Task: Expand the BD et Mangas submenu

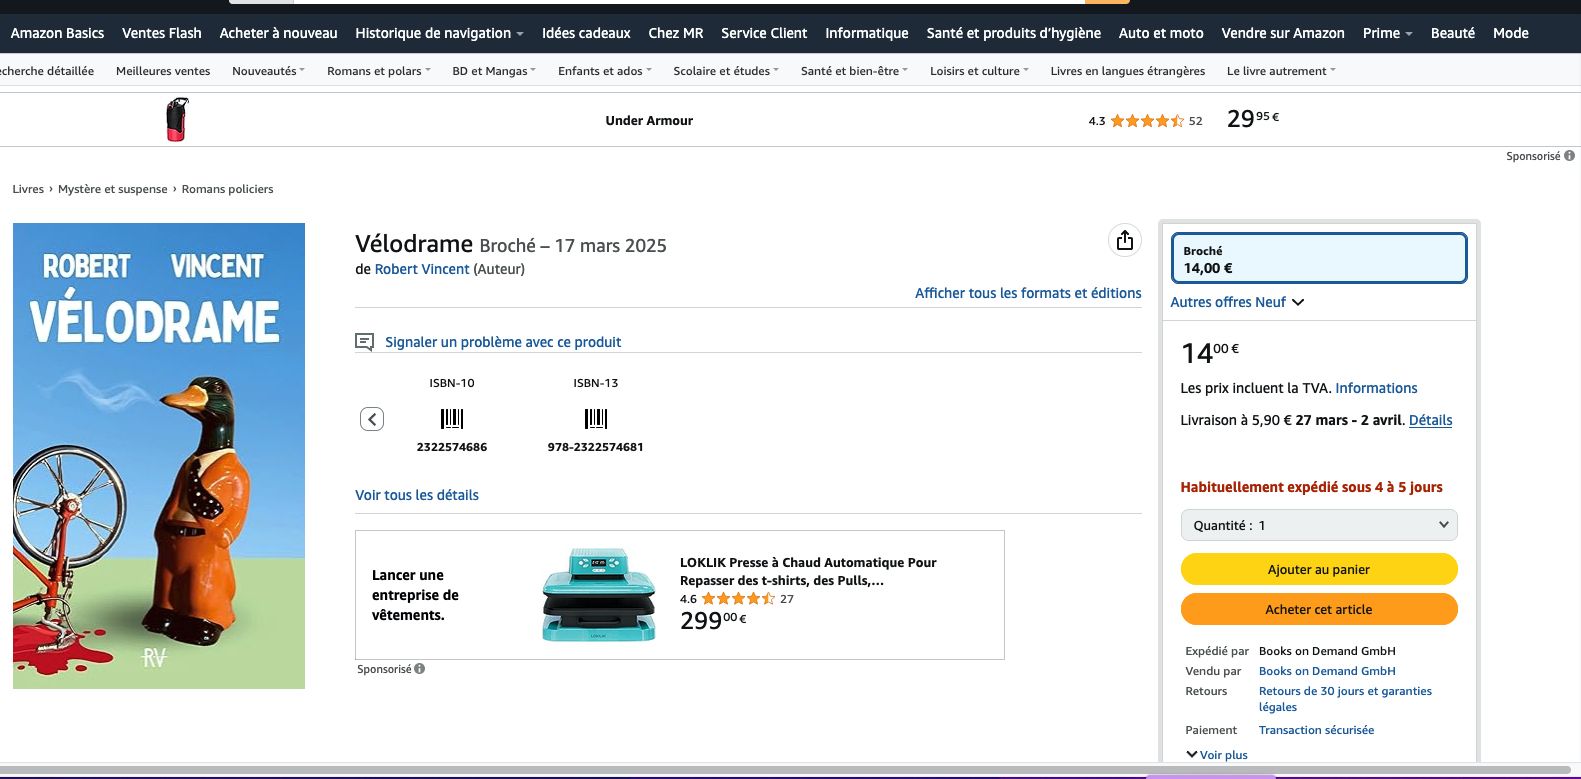Action: pyautogui.click(x=494, y=71)
